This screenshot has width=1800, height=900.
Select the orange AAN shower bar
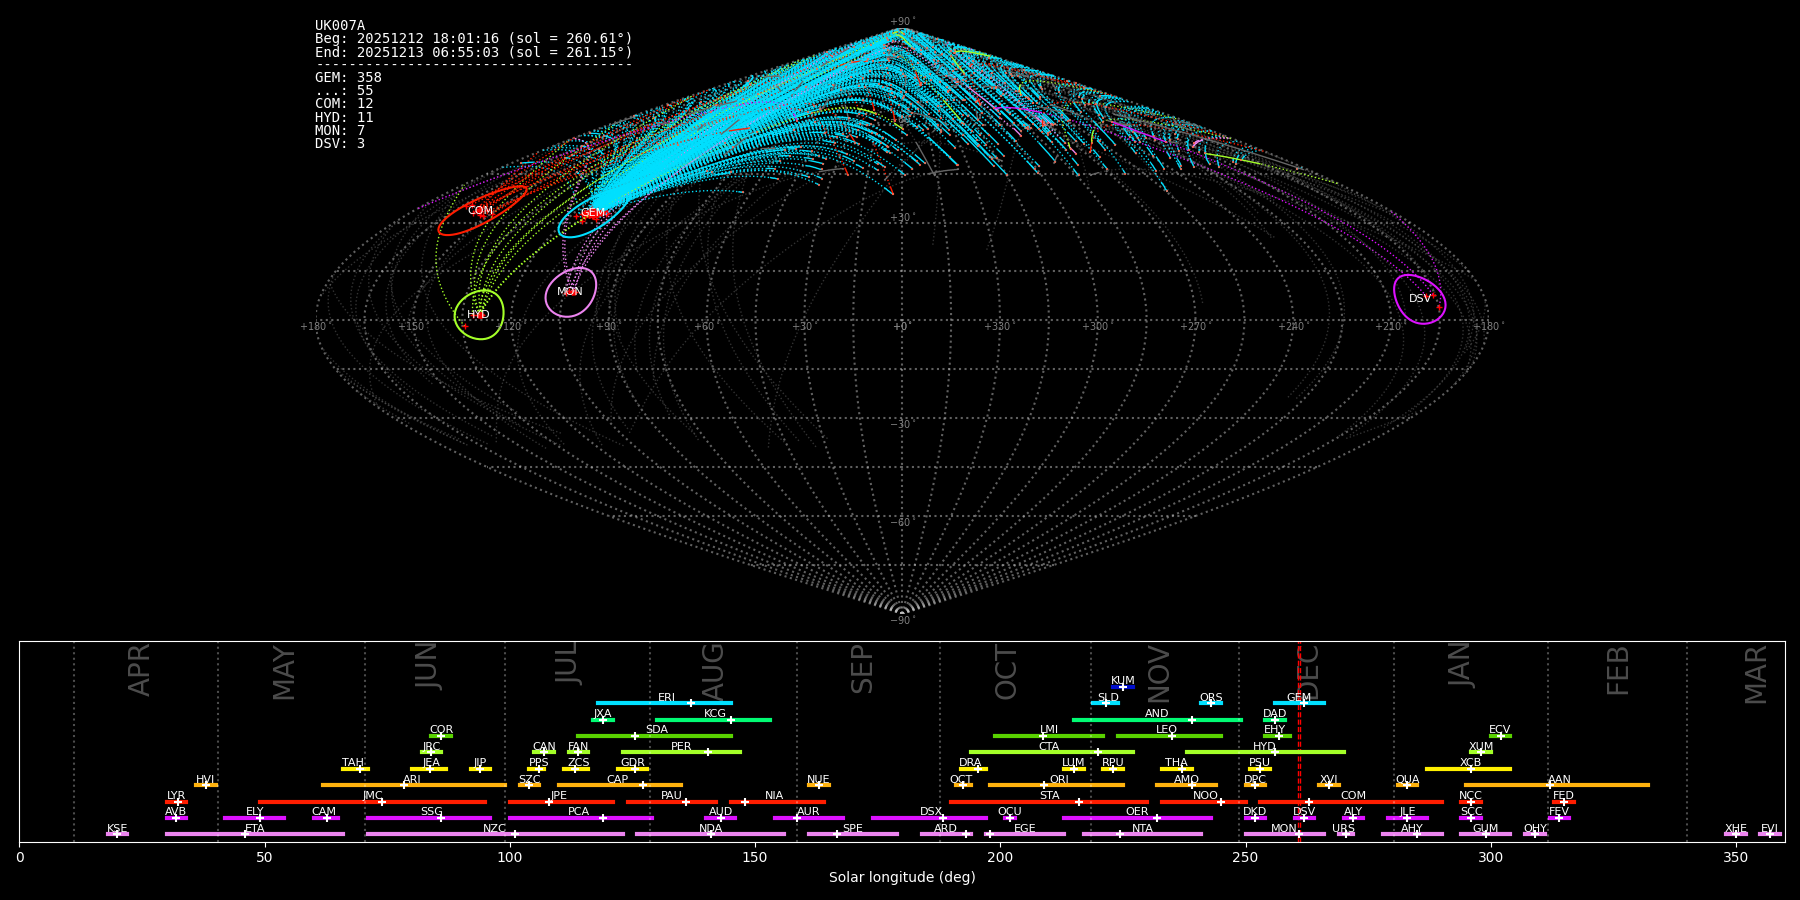(x=1557, y=785)
